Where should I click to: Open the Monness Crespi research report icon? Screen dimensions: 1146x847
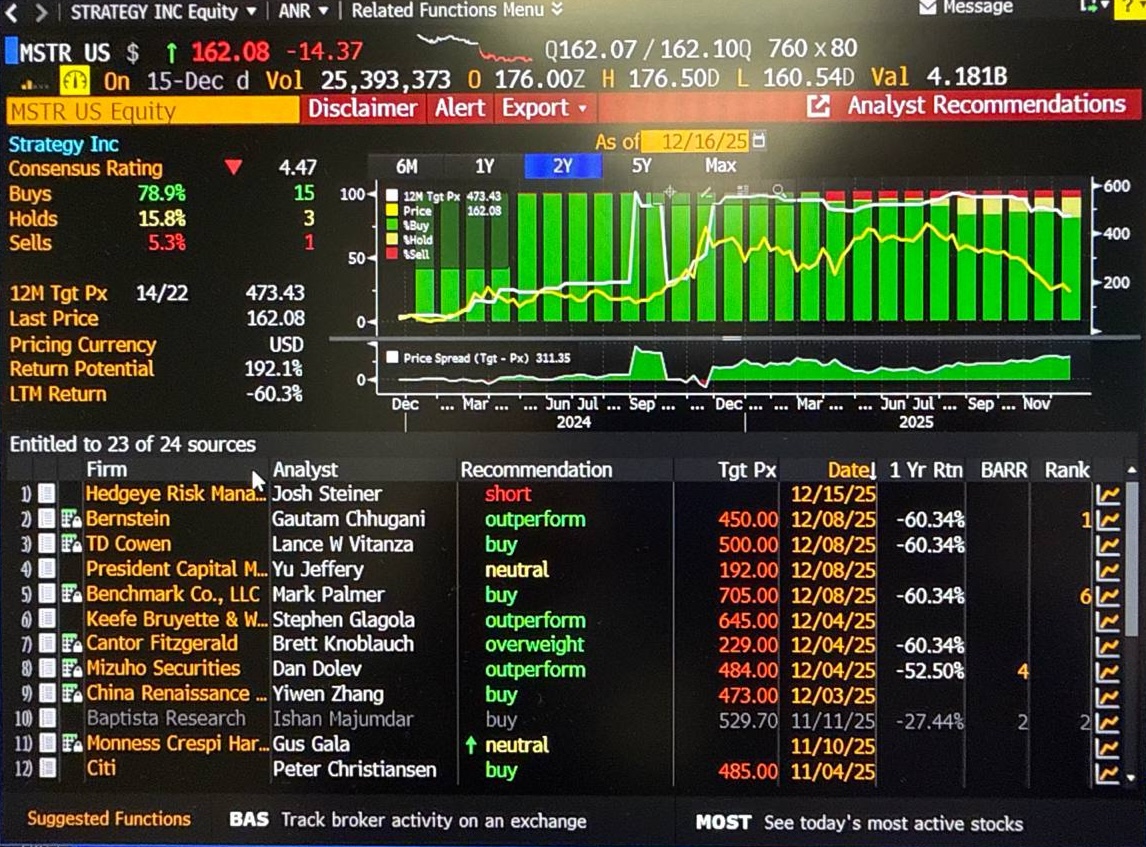tap(71, 744)
